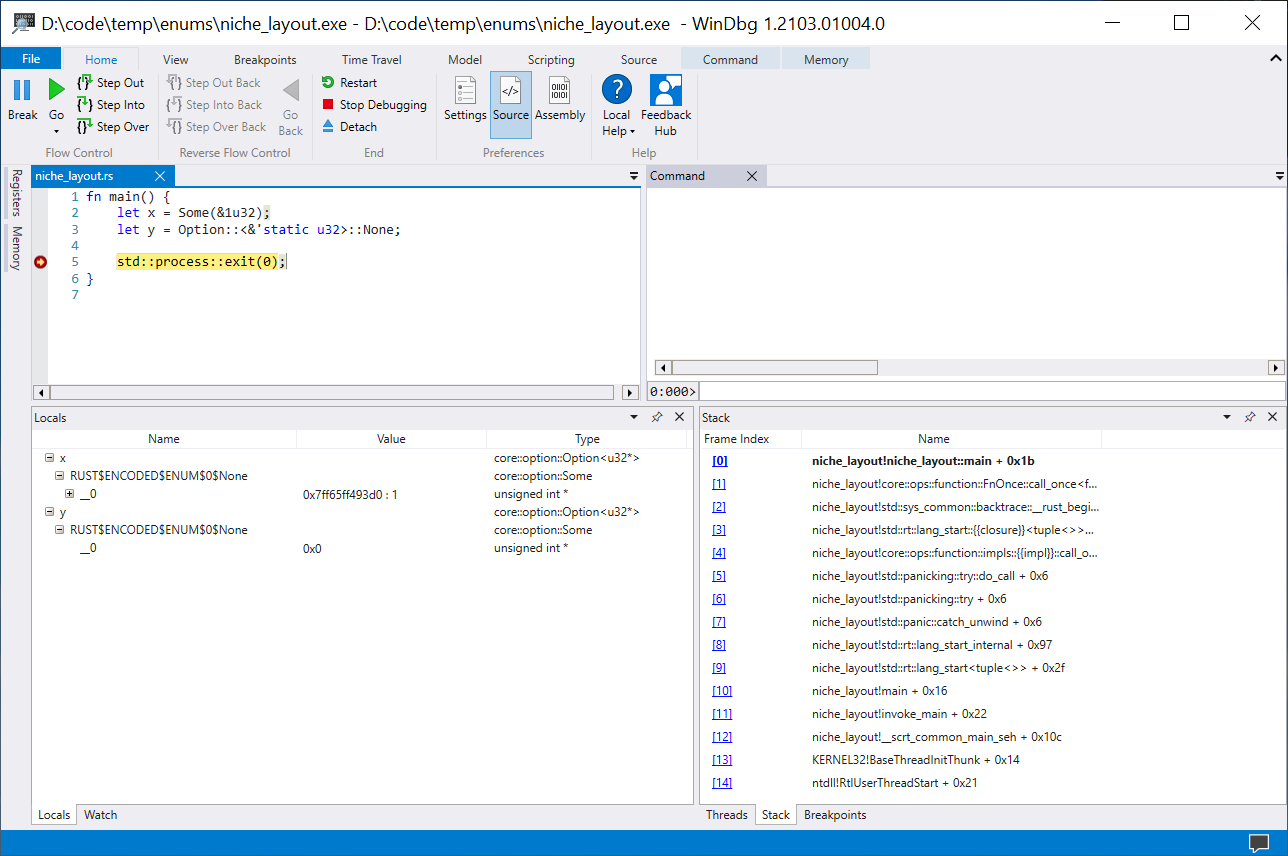The image size is (1288, 856).
Task: Switch to the Time Travel ribbon tab
Action: pos(371,60)
